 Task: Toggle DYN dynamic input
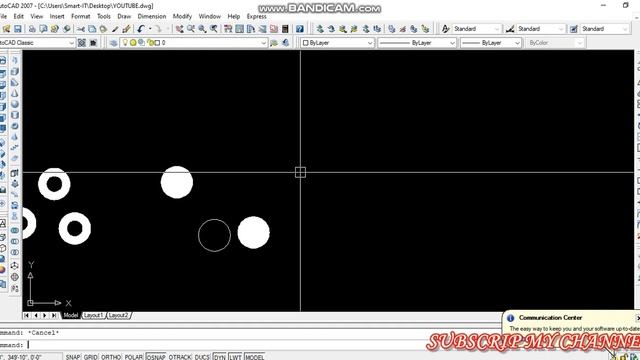point(220,357)
